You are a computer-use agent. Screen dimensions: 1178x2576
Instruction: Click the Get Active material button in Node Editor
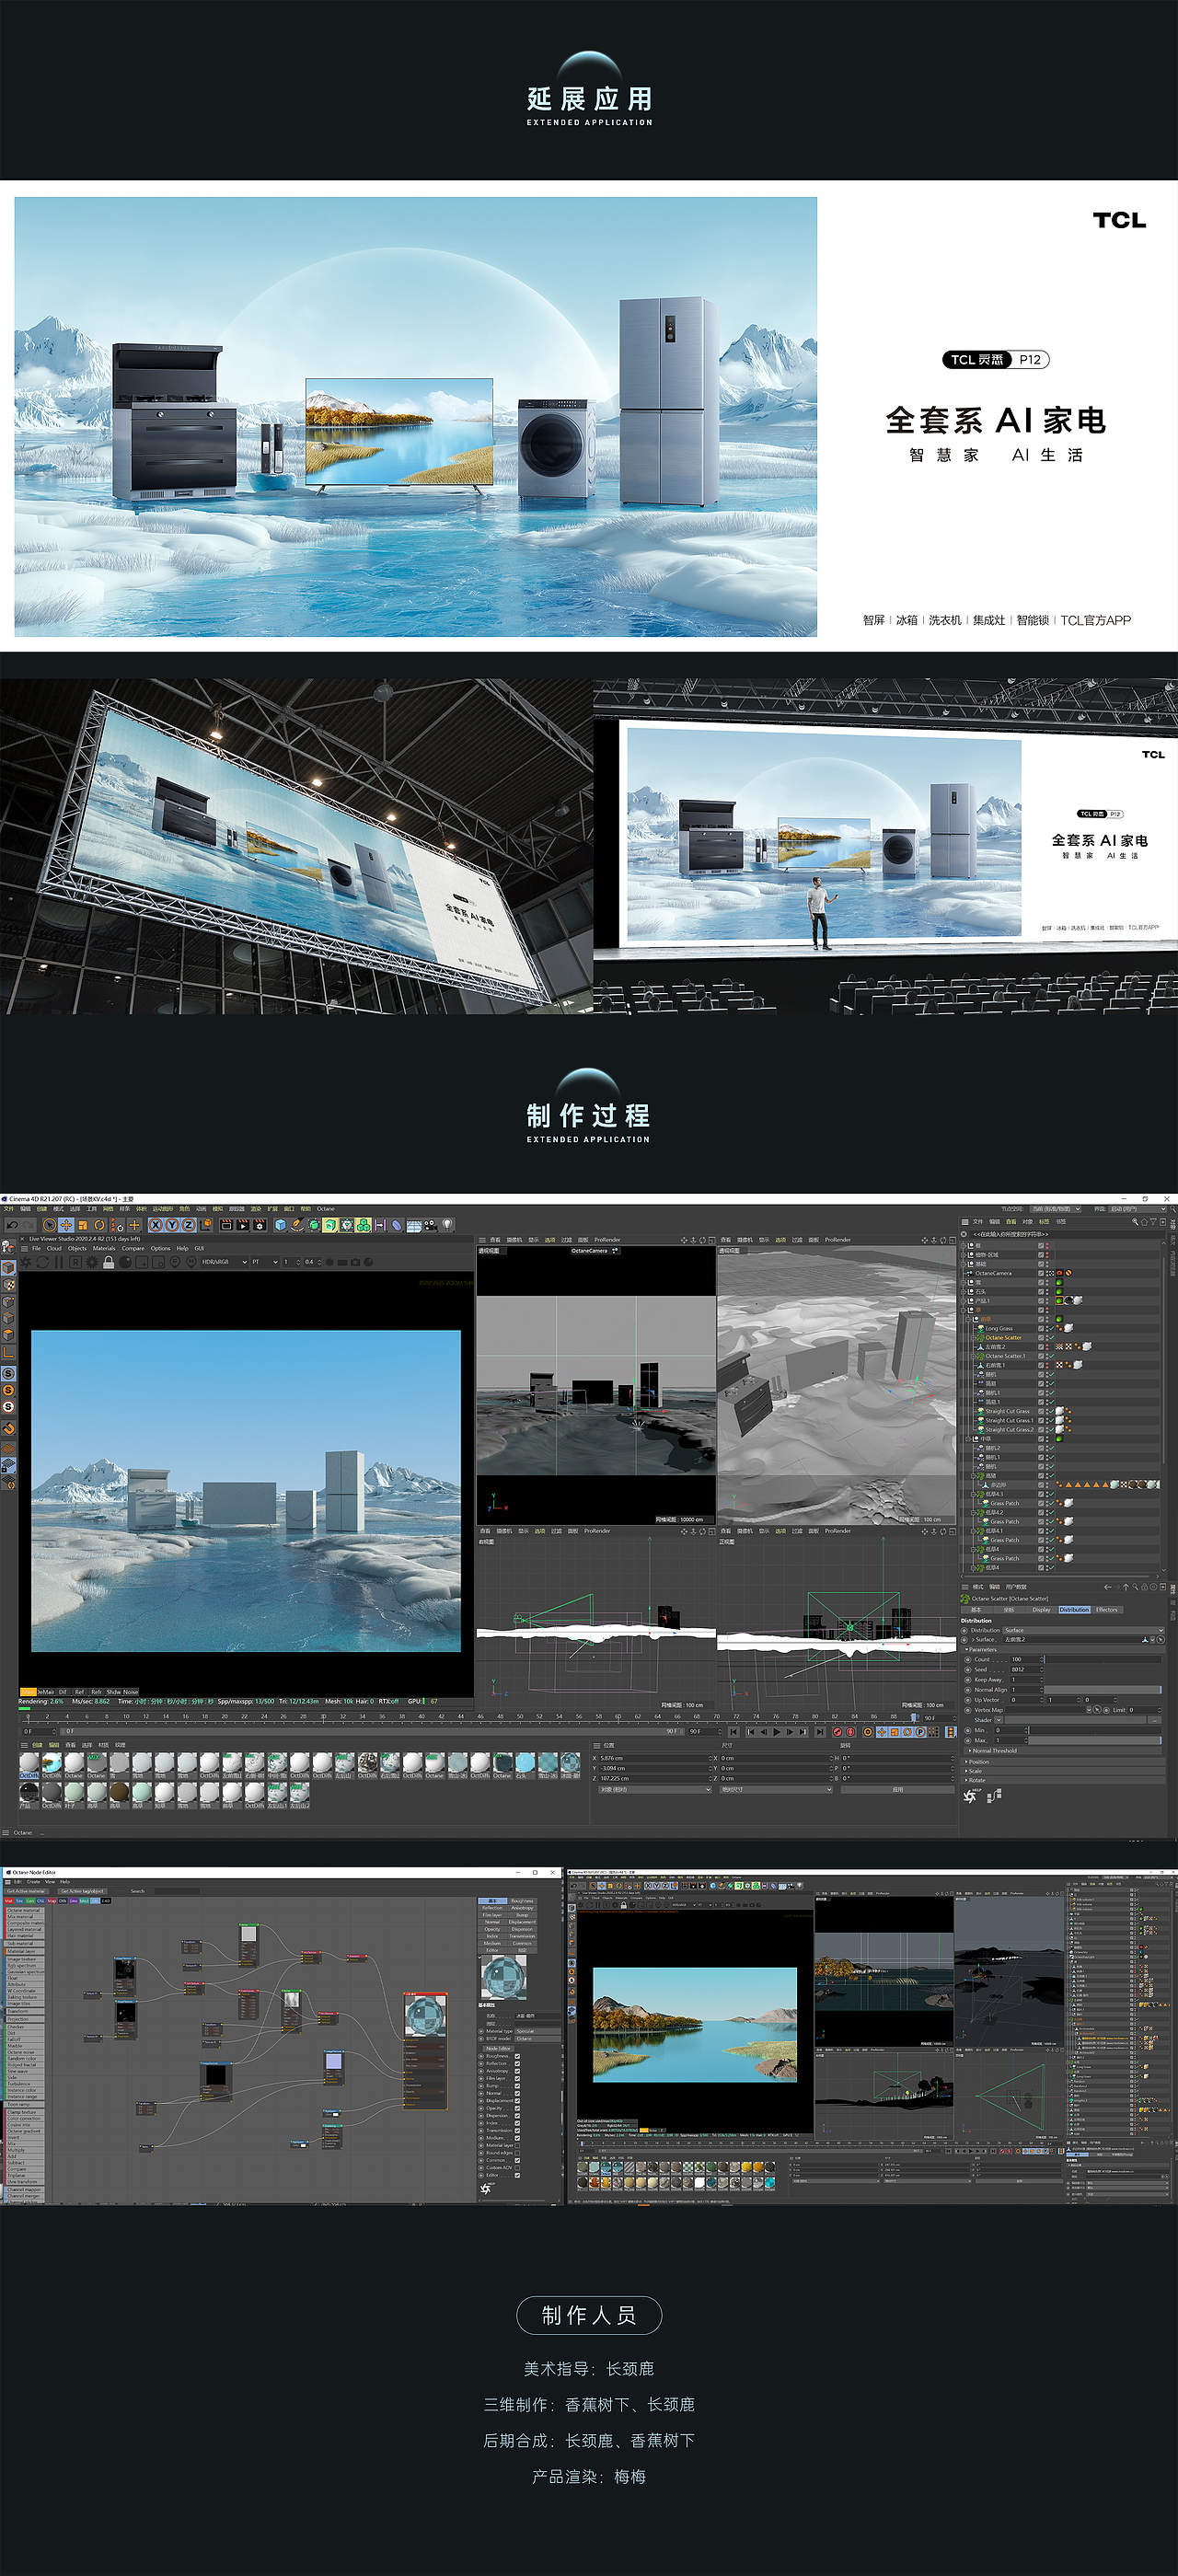click(x=27, y=1891)
